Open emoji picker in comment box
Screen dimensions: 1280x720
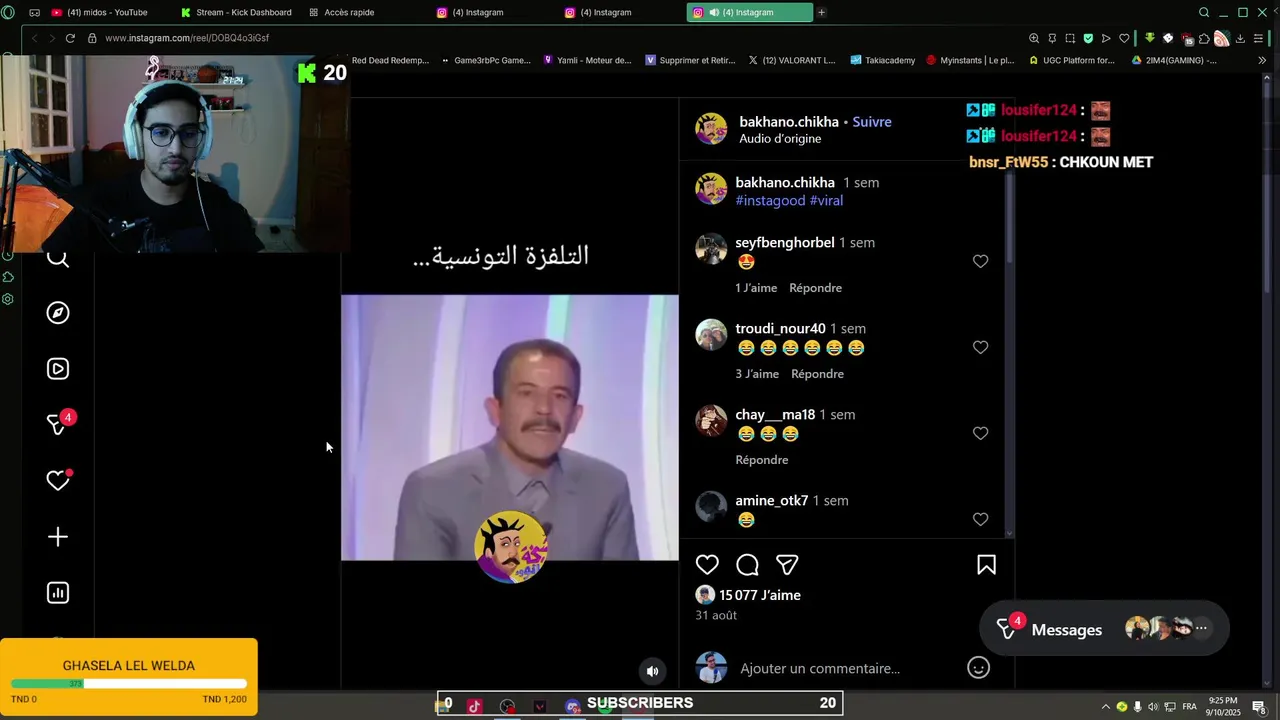[978, 668]
